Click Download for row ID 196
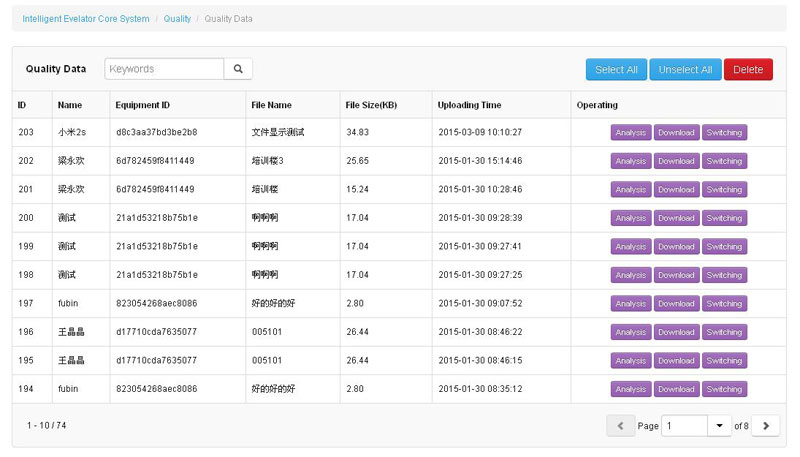 (676, 333)
